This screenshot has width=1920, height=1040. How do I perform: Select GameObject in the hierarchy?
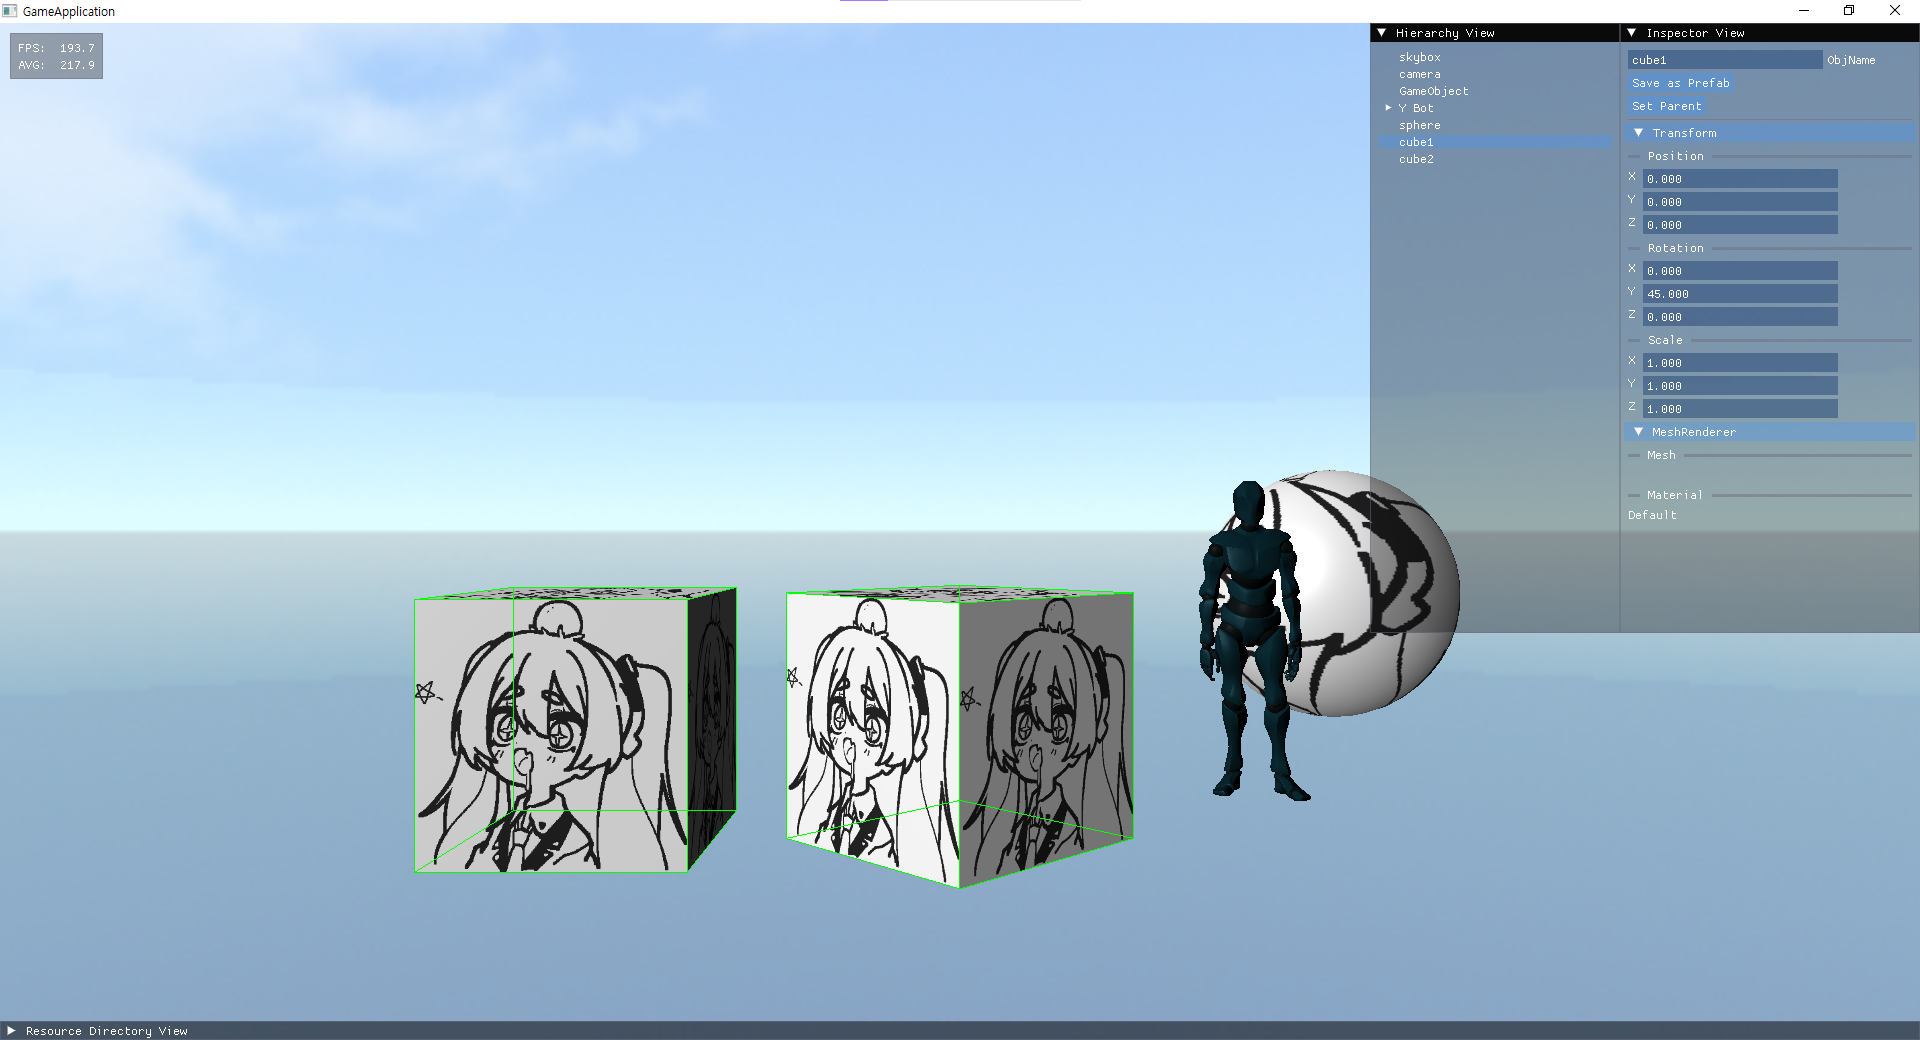[x=1433, y=91]
